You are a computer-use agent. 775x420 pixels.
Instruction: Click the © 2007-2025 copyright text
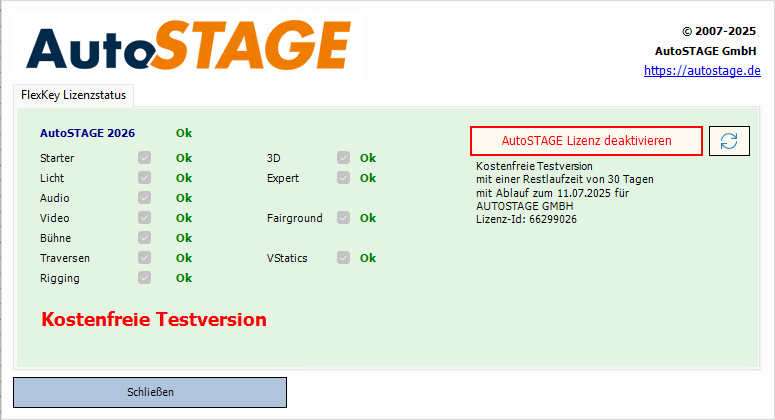(x=719, y=31)
